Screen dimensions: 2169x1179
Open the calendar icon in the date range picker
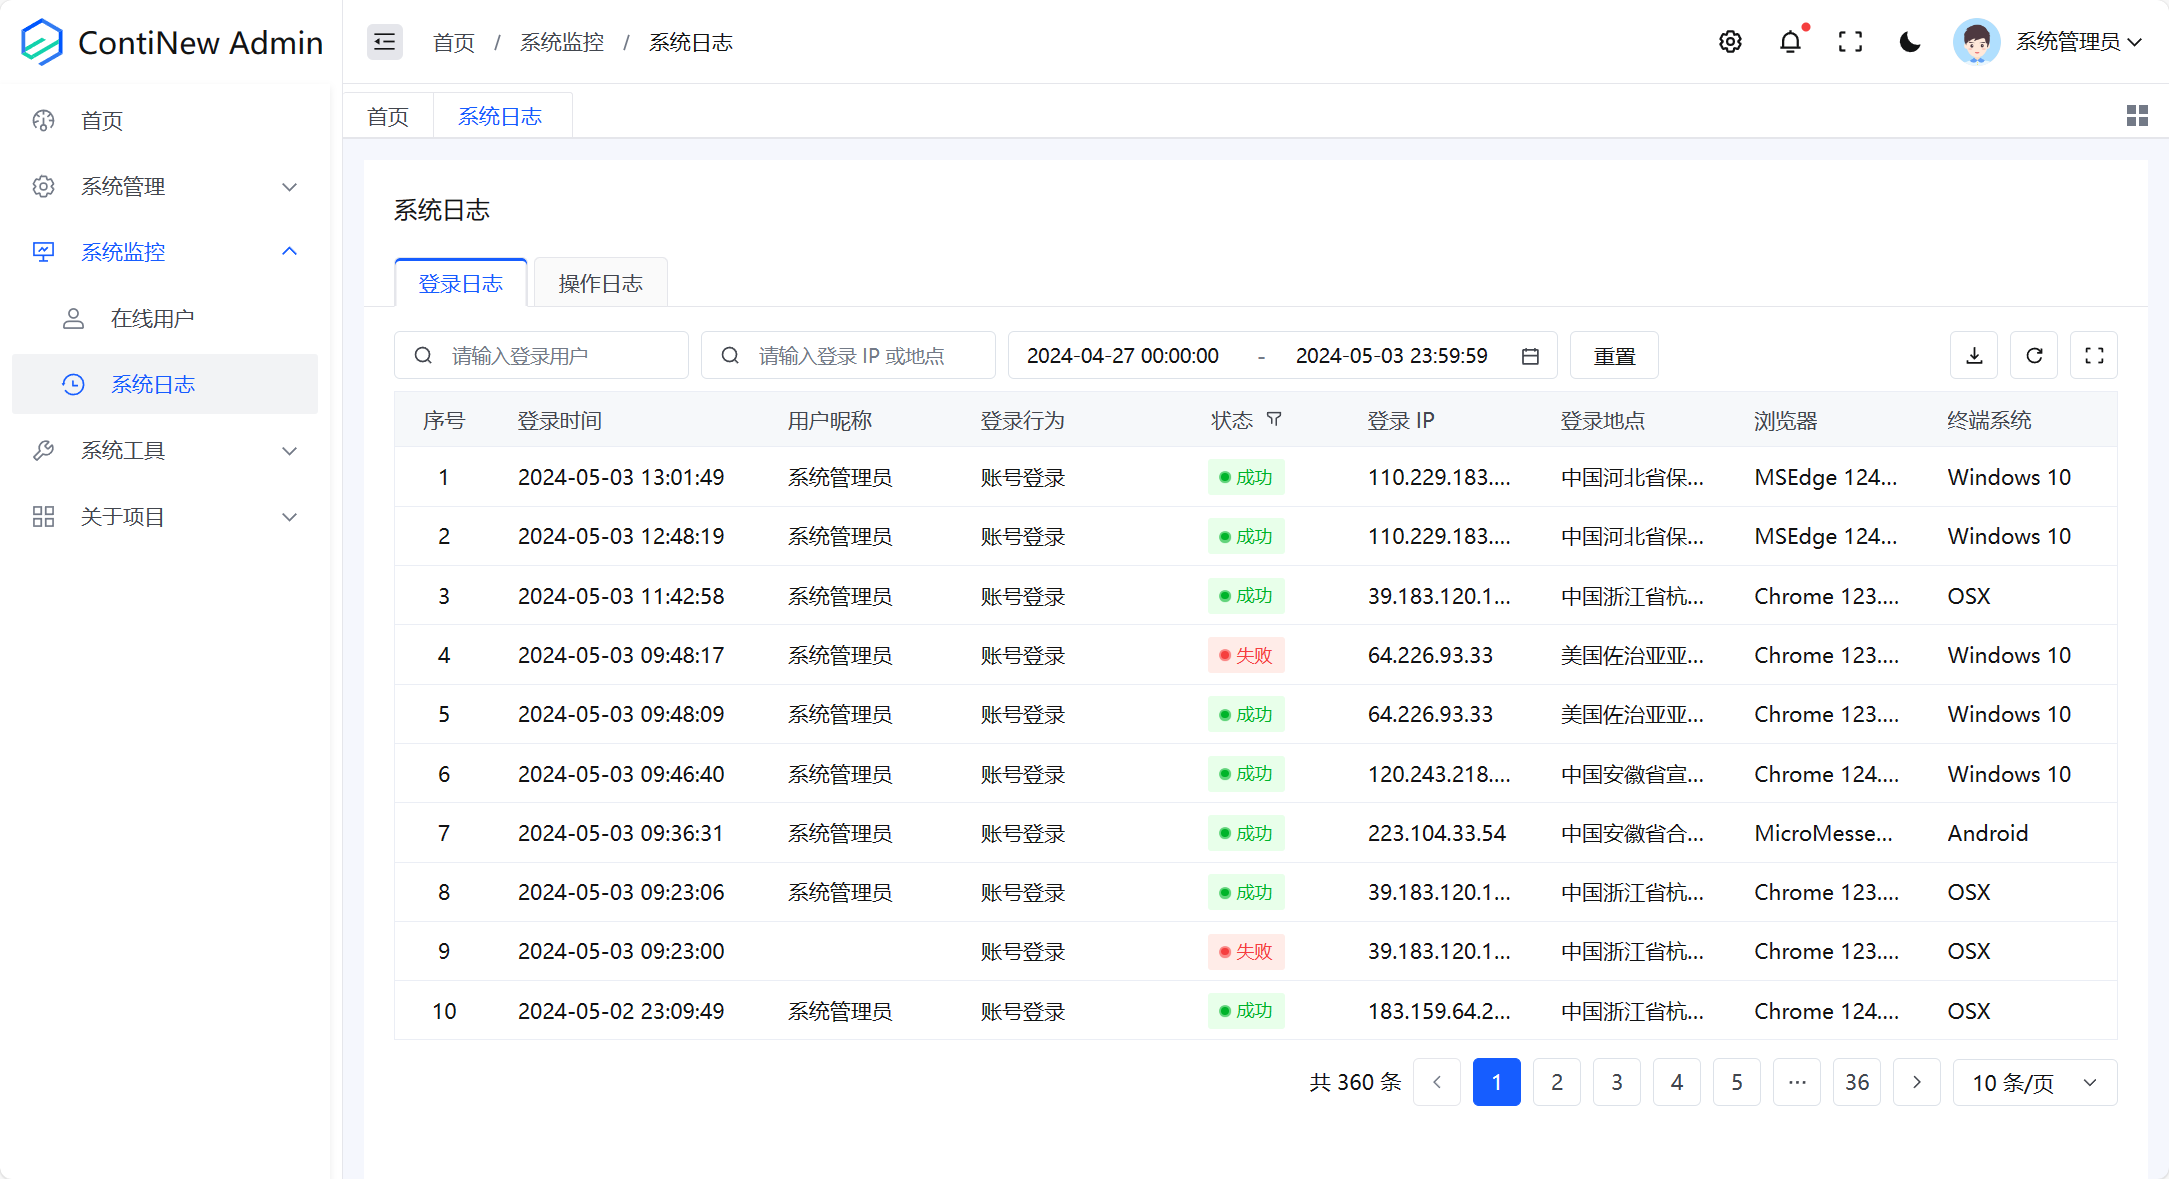tap(1529, 355)
